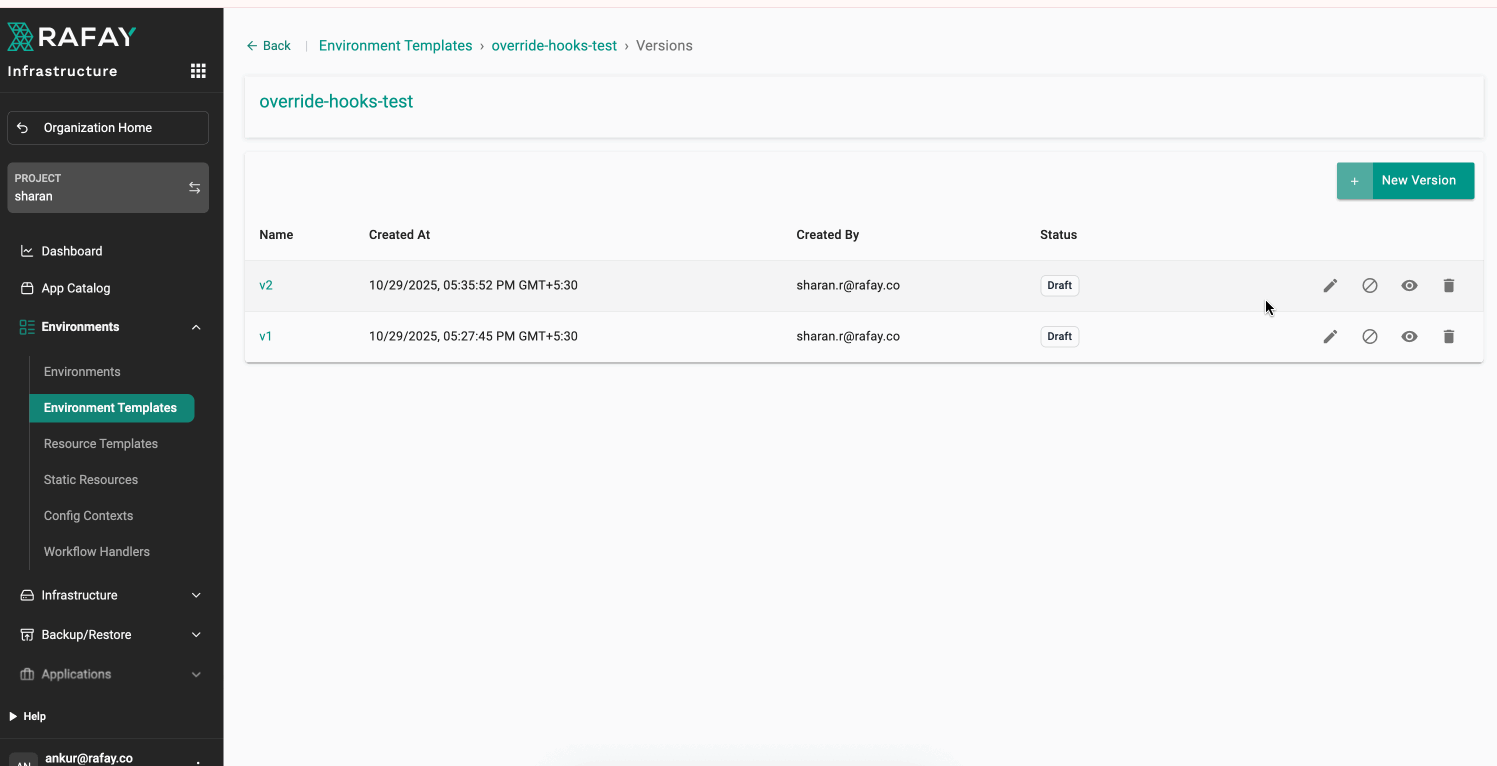
Task: Collapse the Environments sidebar section
Action: pos(196,327)
